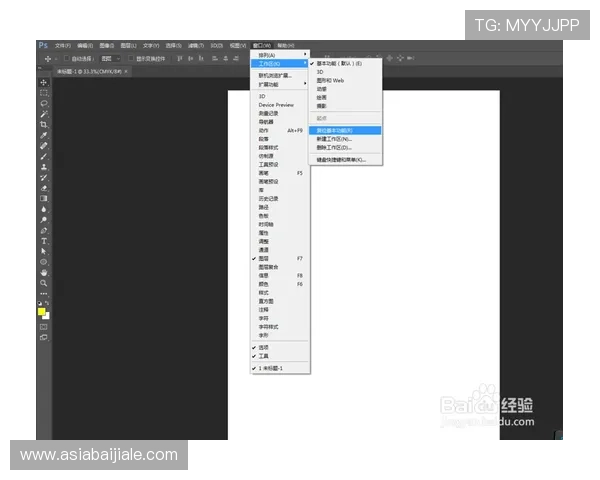Activate the Crop tool

[44, 124]
